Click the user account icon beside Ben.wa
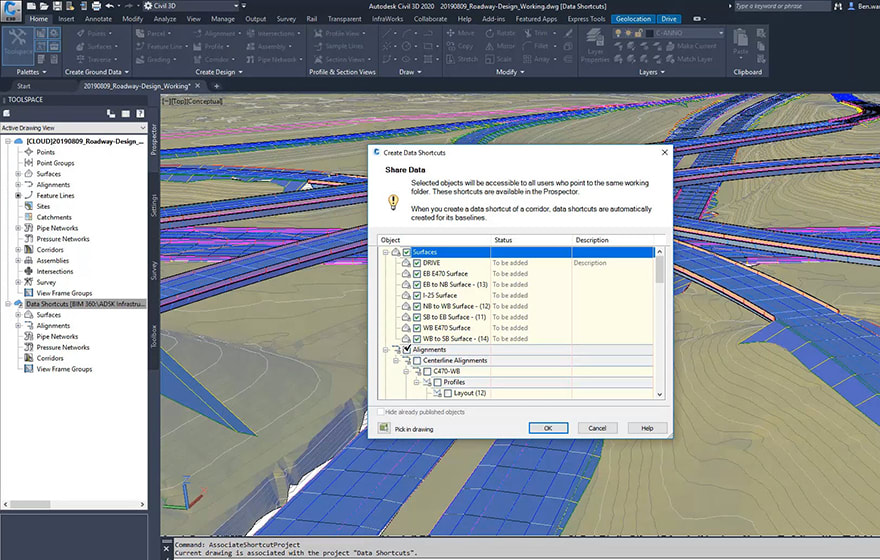The height and width of the screenshot is (560, 880). click(851, 6)
